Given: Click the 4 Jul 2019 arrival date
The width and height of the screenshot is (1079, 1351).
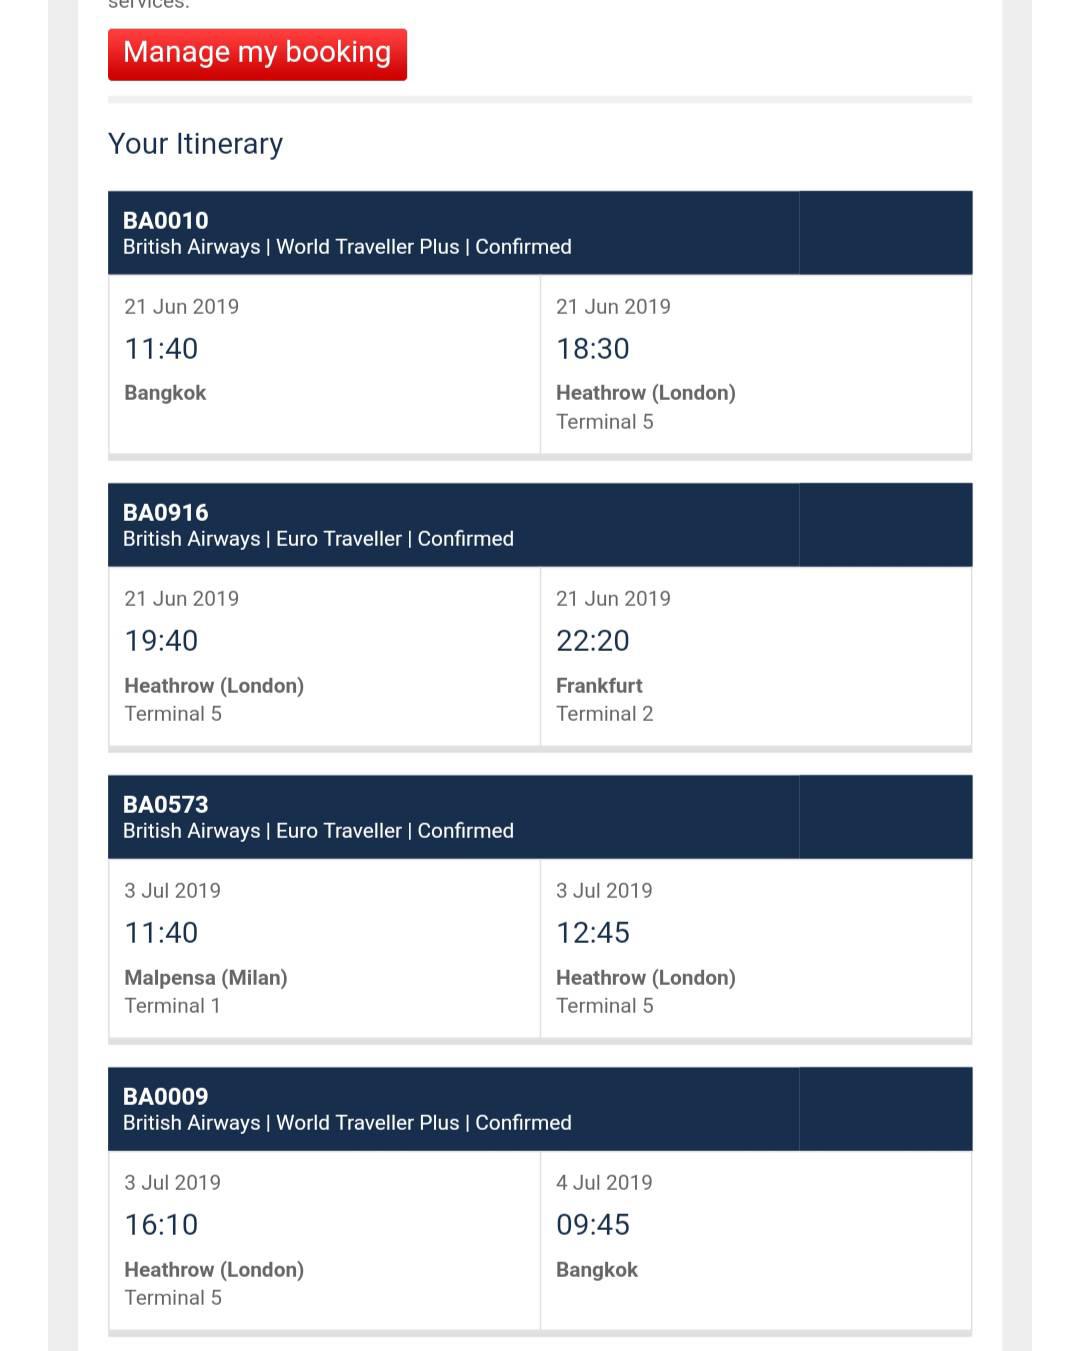Looking at the screenshot, I should tap(604, 1182).
